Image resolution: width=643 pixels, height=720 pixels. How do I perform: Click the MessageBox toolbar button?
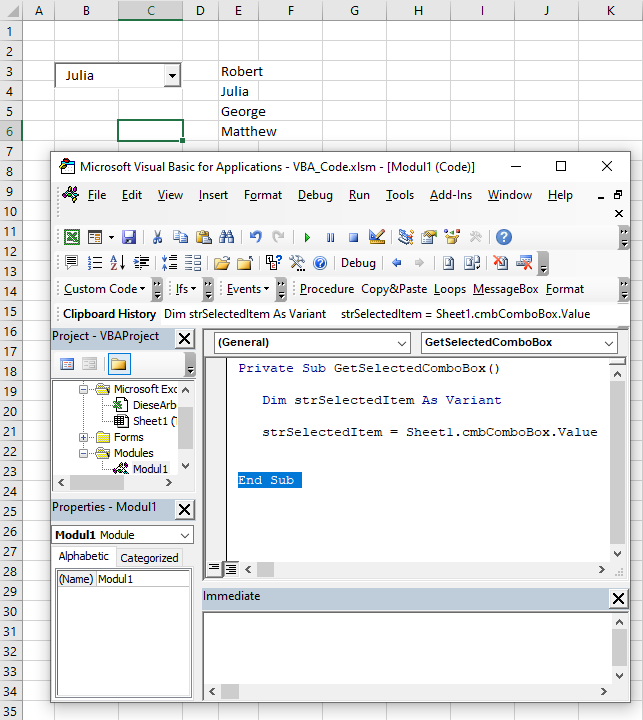pyautogui.click(x=505, y=289)
